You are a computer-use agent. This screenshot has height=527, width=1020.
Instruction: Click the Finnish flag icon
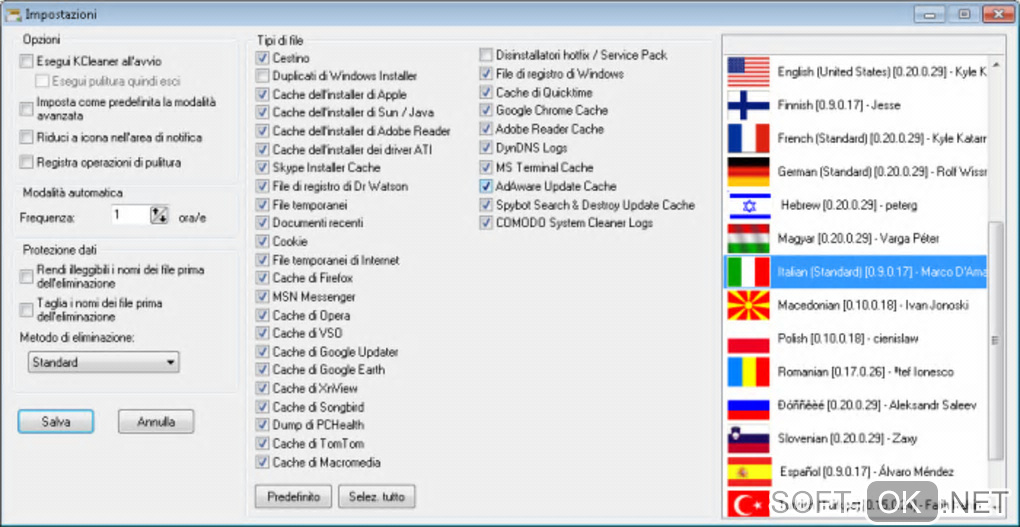click(x=748, y=105)
